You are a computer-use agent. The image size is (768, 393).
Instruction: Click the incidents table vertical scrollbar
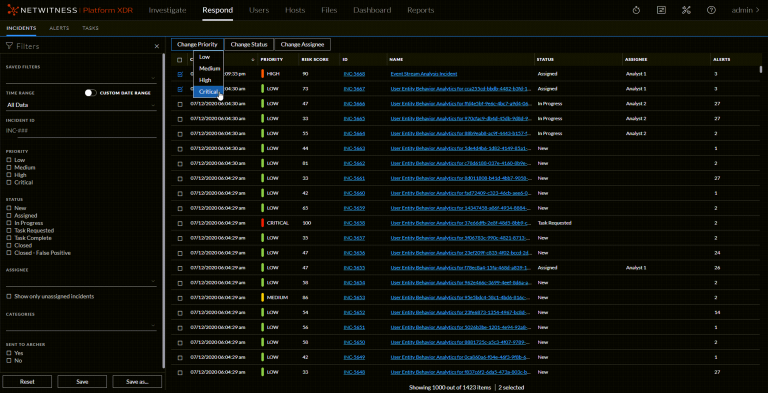pyautogui.click(x=761, y=70)
